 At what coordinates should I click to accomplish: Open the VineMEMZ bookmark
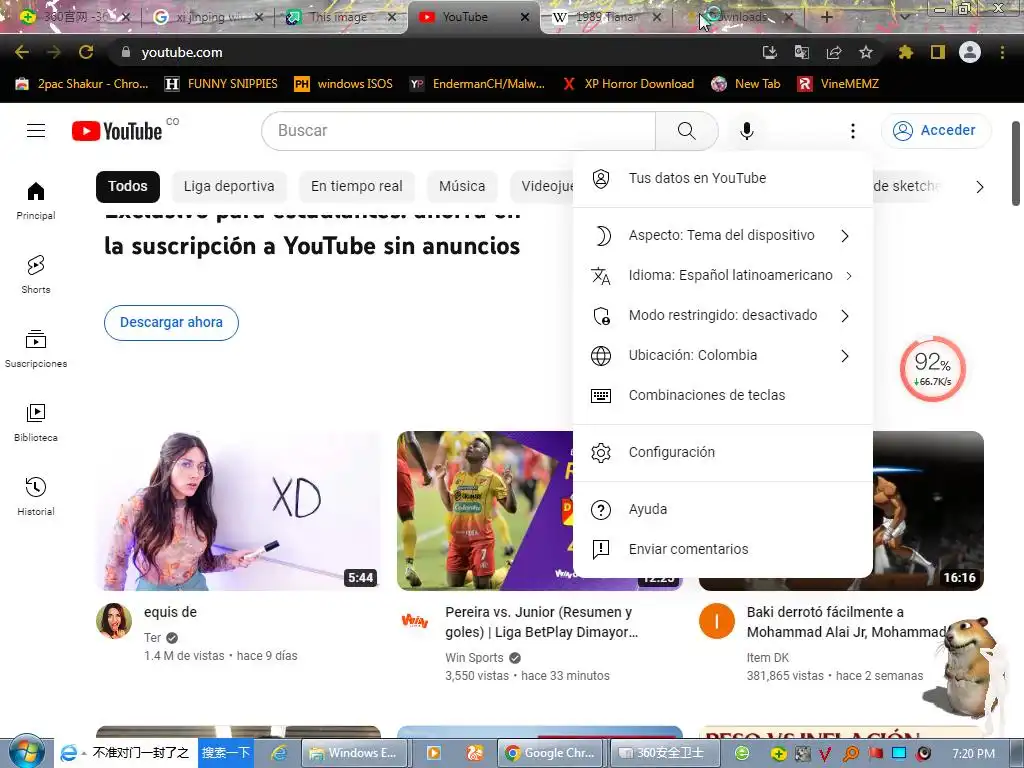(839, 84)
